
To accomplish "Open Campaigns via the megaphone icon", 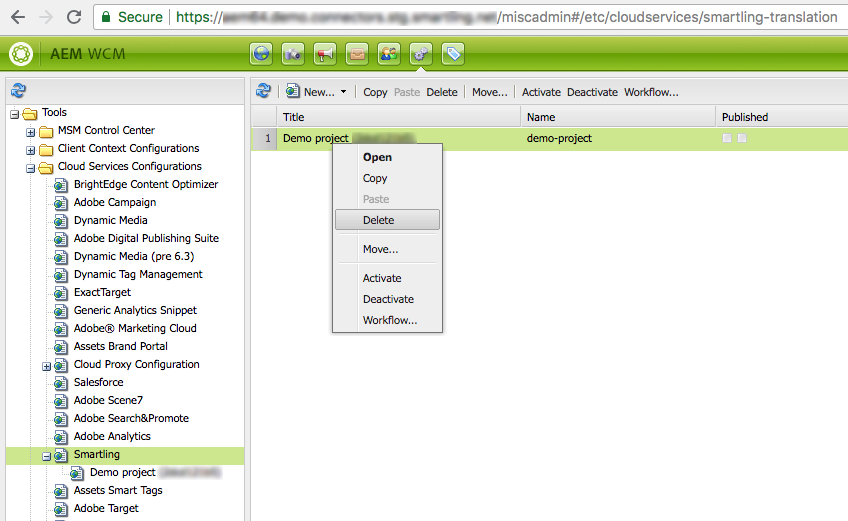I will (325, 54).
